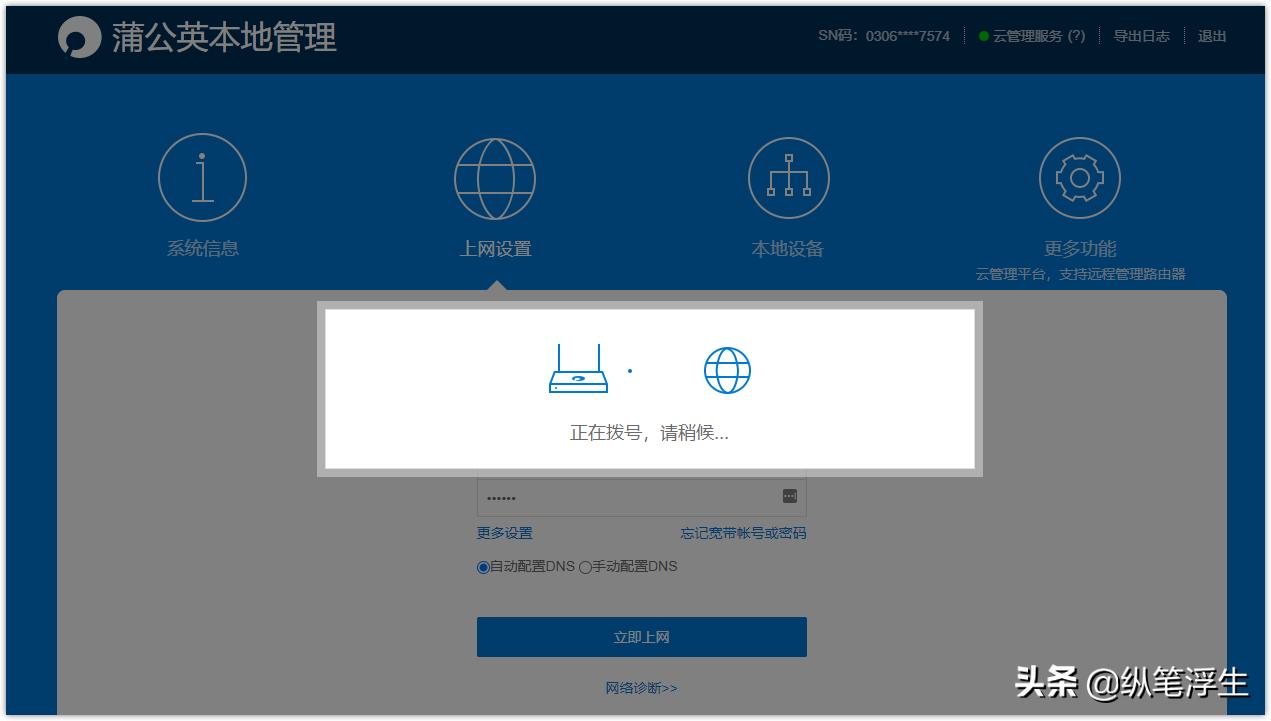
Task: Open the 更多功能 gear icon
Action: [1080, 176]
